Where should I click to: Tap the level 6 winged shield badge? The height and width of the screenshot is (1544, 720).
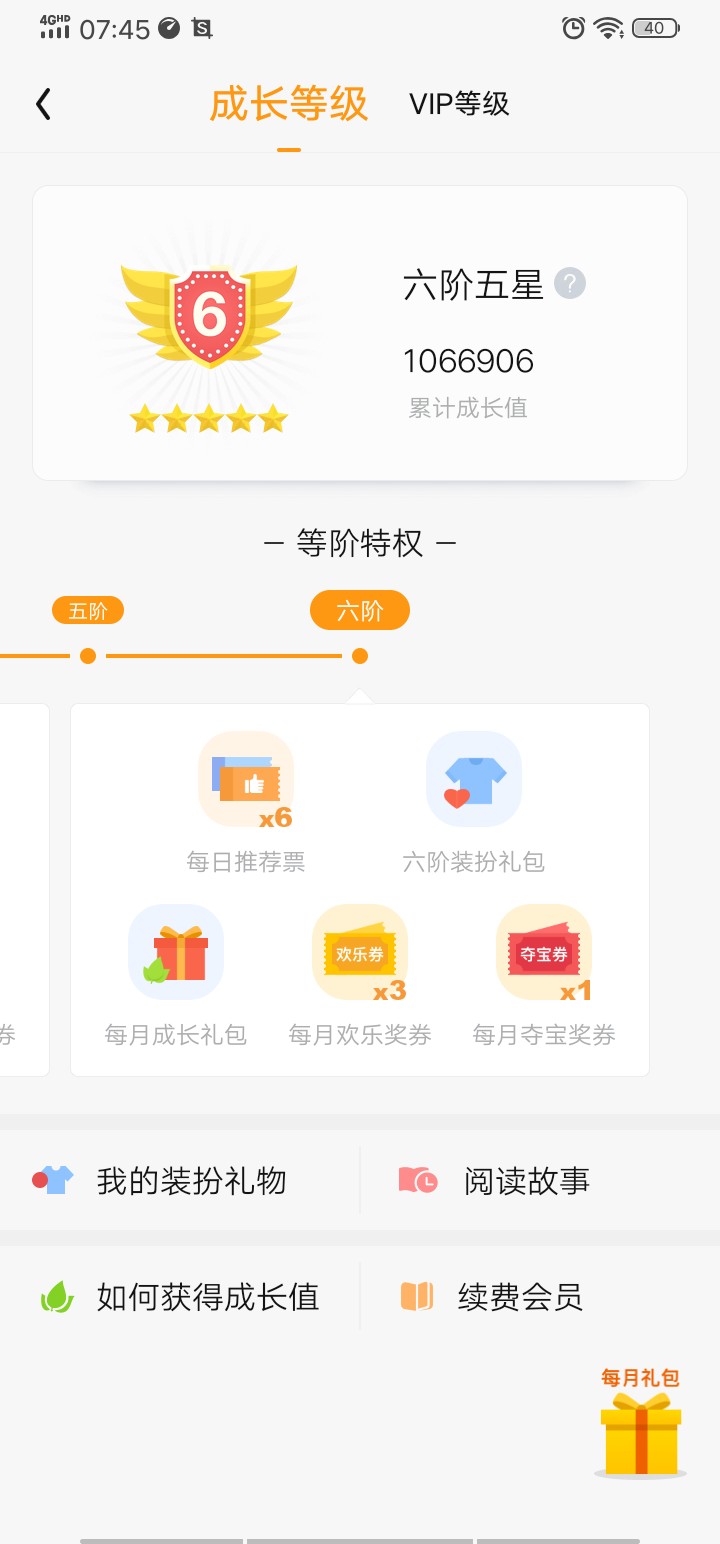pyautogui.click(x=209, y=314)
